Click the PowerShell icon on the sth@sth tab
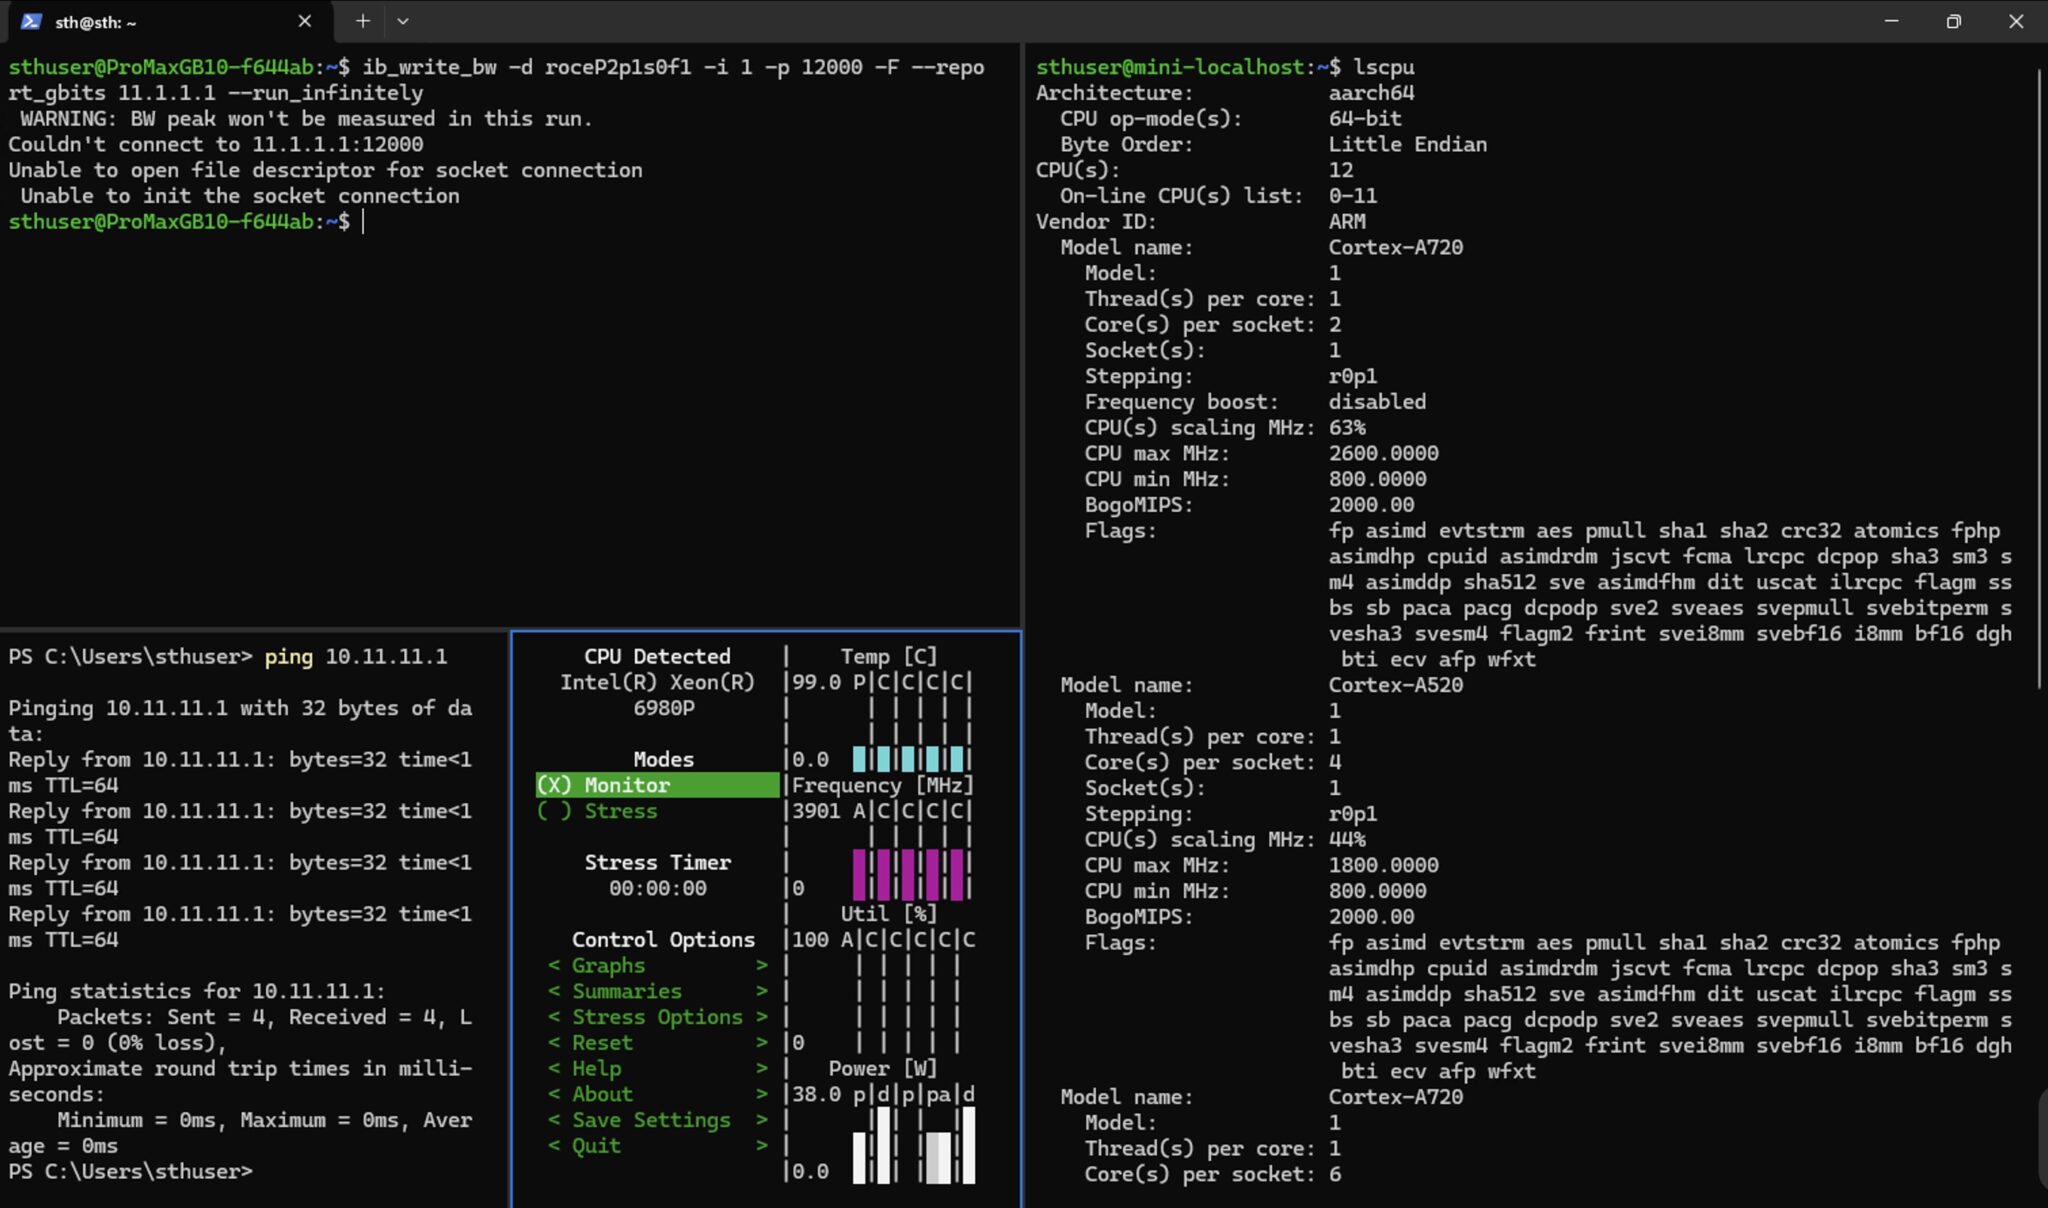The height and width of the screenshot is (1208, 2048). (x=31, y=20)
